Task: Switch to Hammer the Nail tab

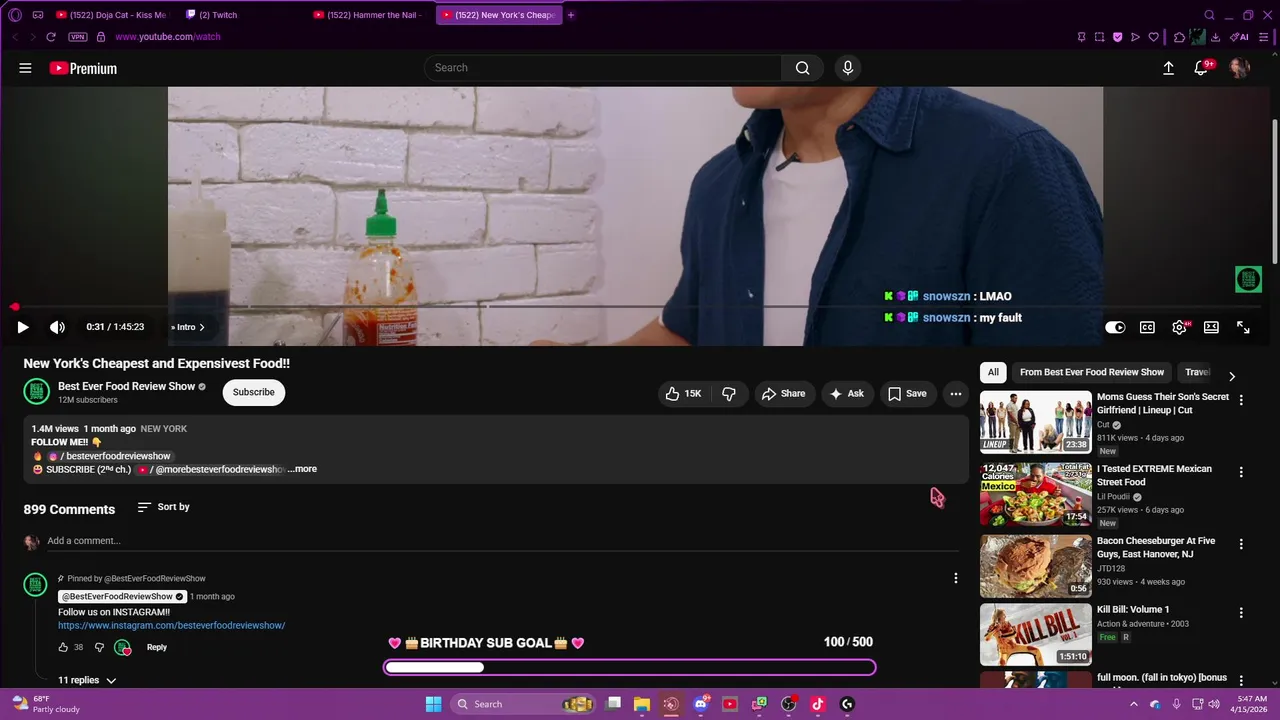Action: click(x=370, y=15)
